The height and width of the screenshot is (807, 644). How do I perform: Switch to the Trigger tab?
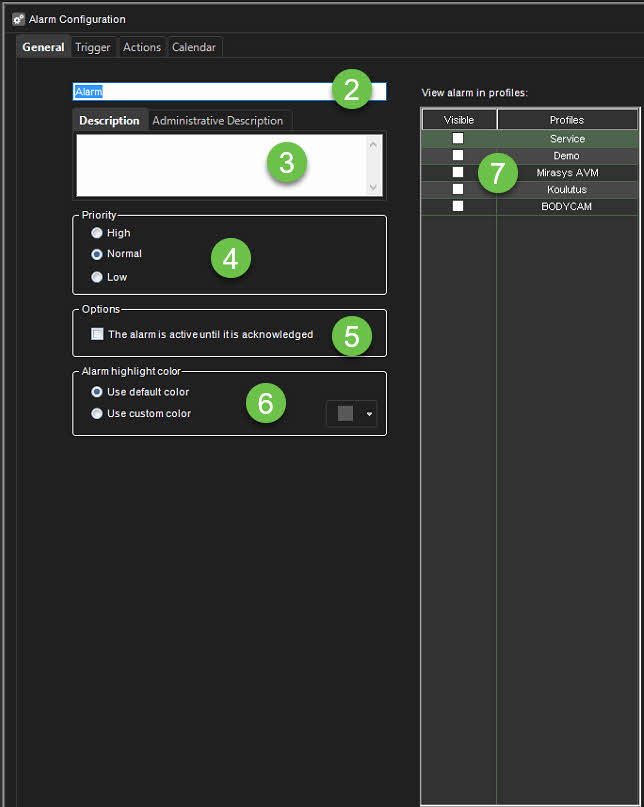pyautogui.click(x=93, y=47)
